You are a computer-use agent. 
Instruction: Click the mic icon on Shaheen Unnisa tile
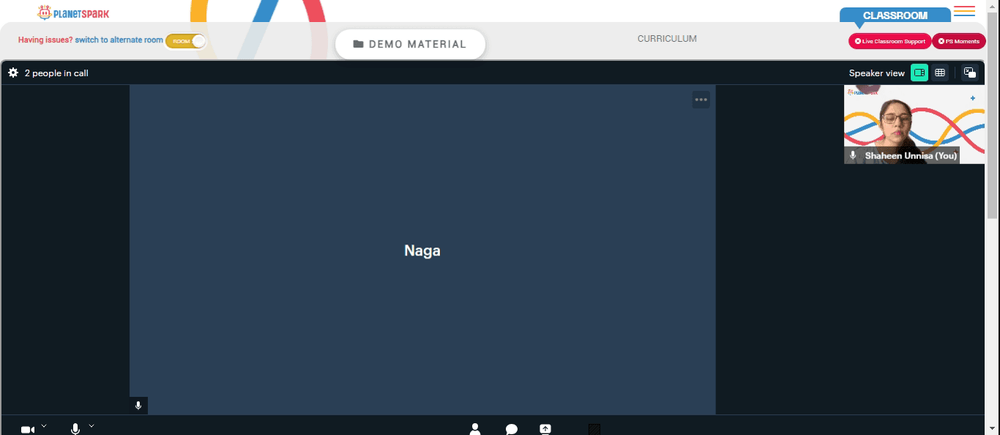tap(853, 155)
